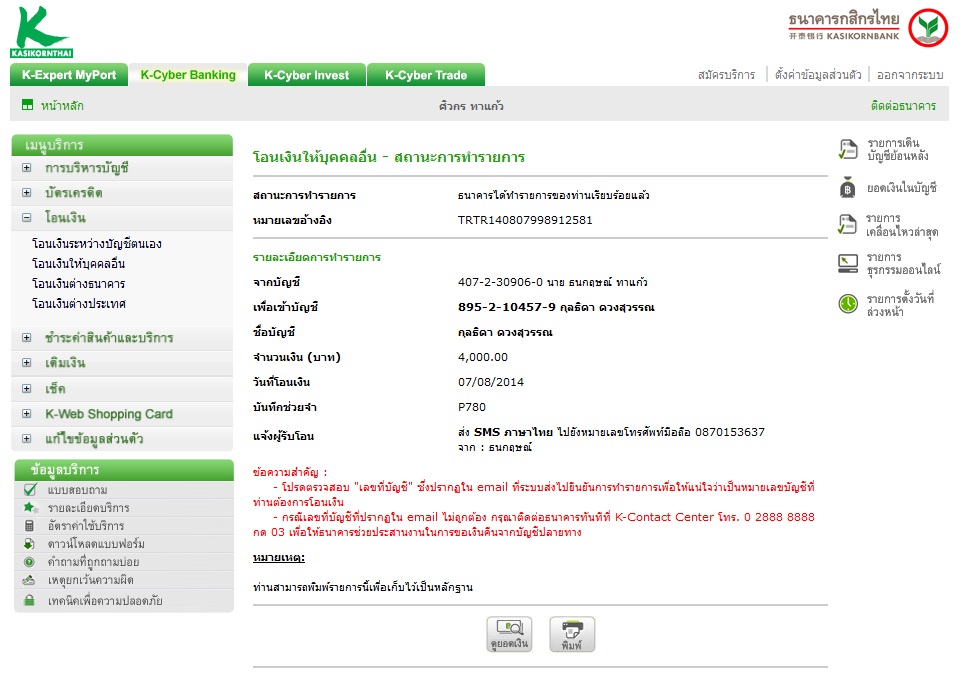
Task: Click the mobile number 0870153637
Action: coord(730,432)
